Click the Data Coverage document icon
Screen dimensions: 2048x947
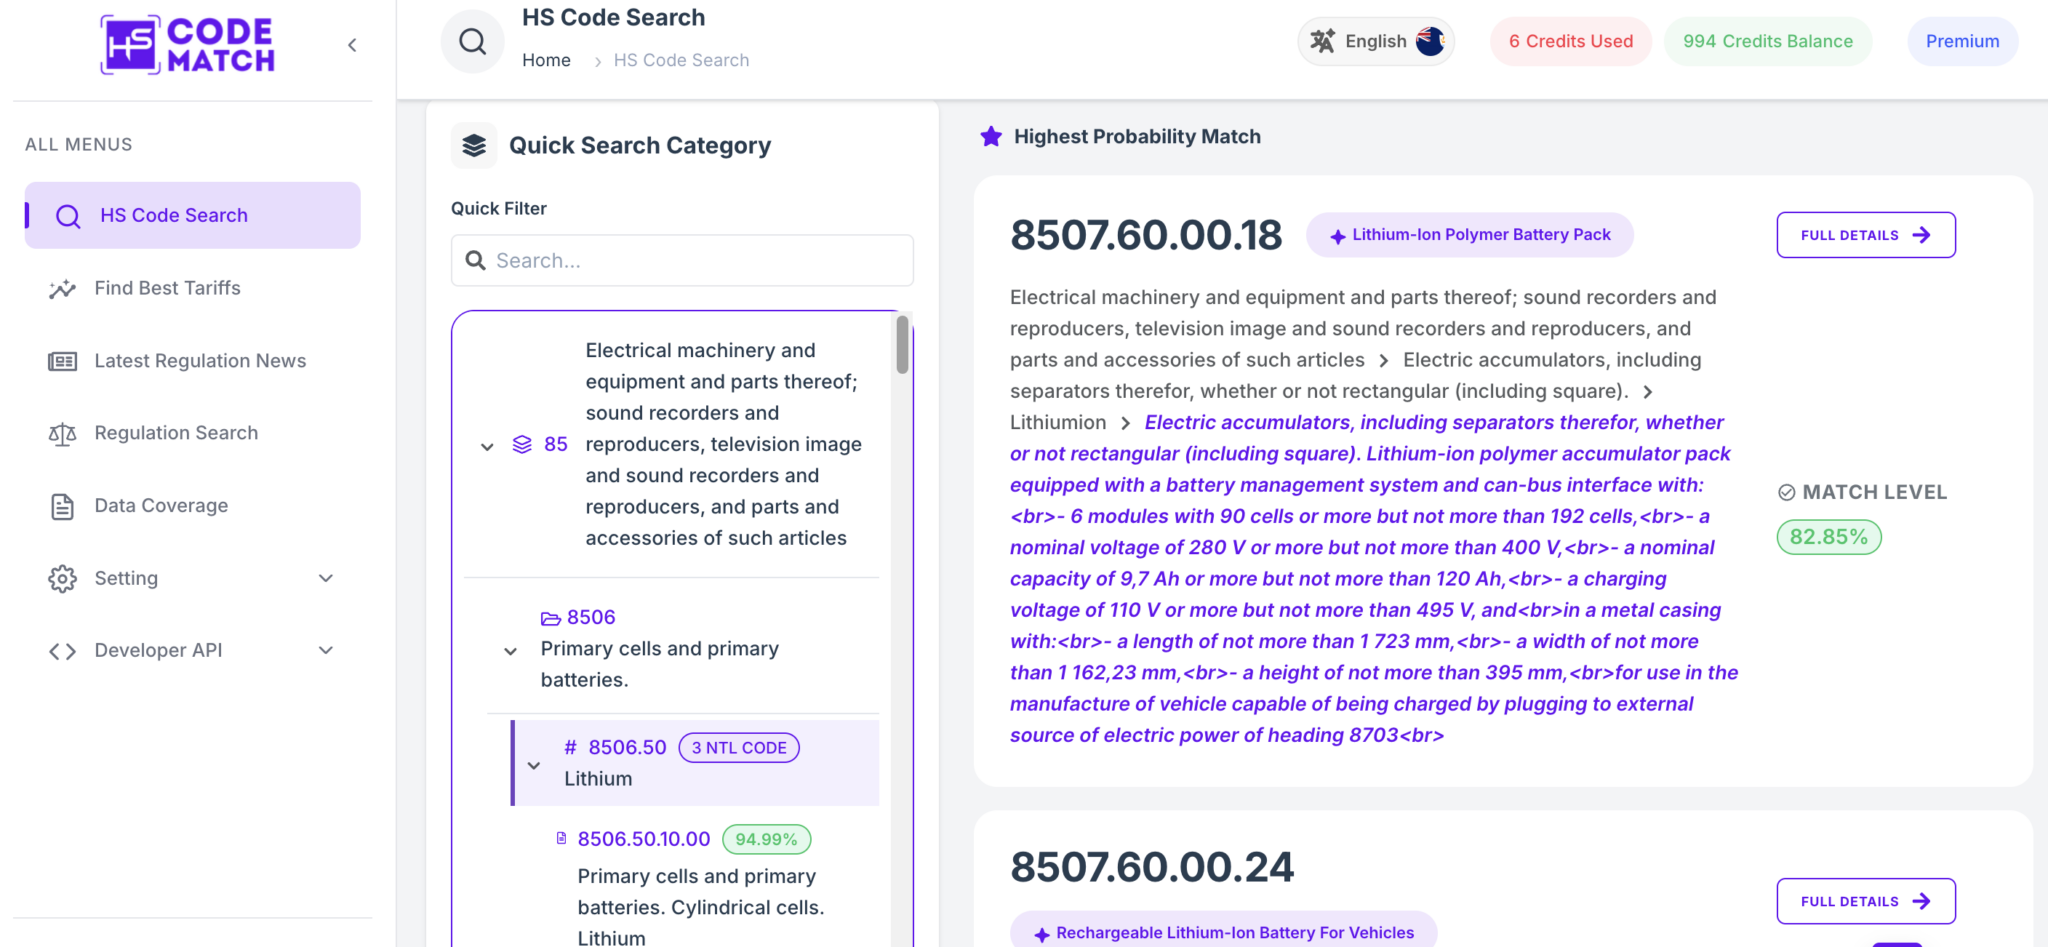[62, 506]
